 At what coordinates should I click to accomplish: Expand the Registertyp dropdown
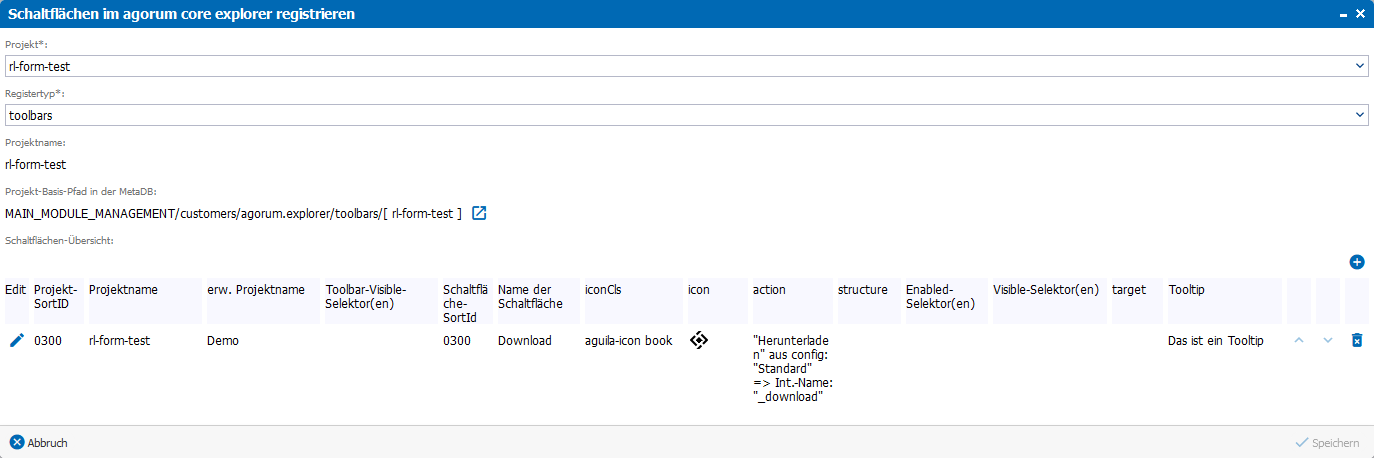(1360, 115)
